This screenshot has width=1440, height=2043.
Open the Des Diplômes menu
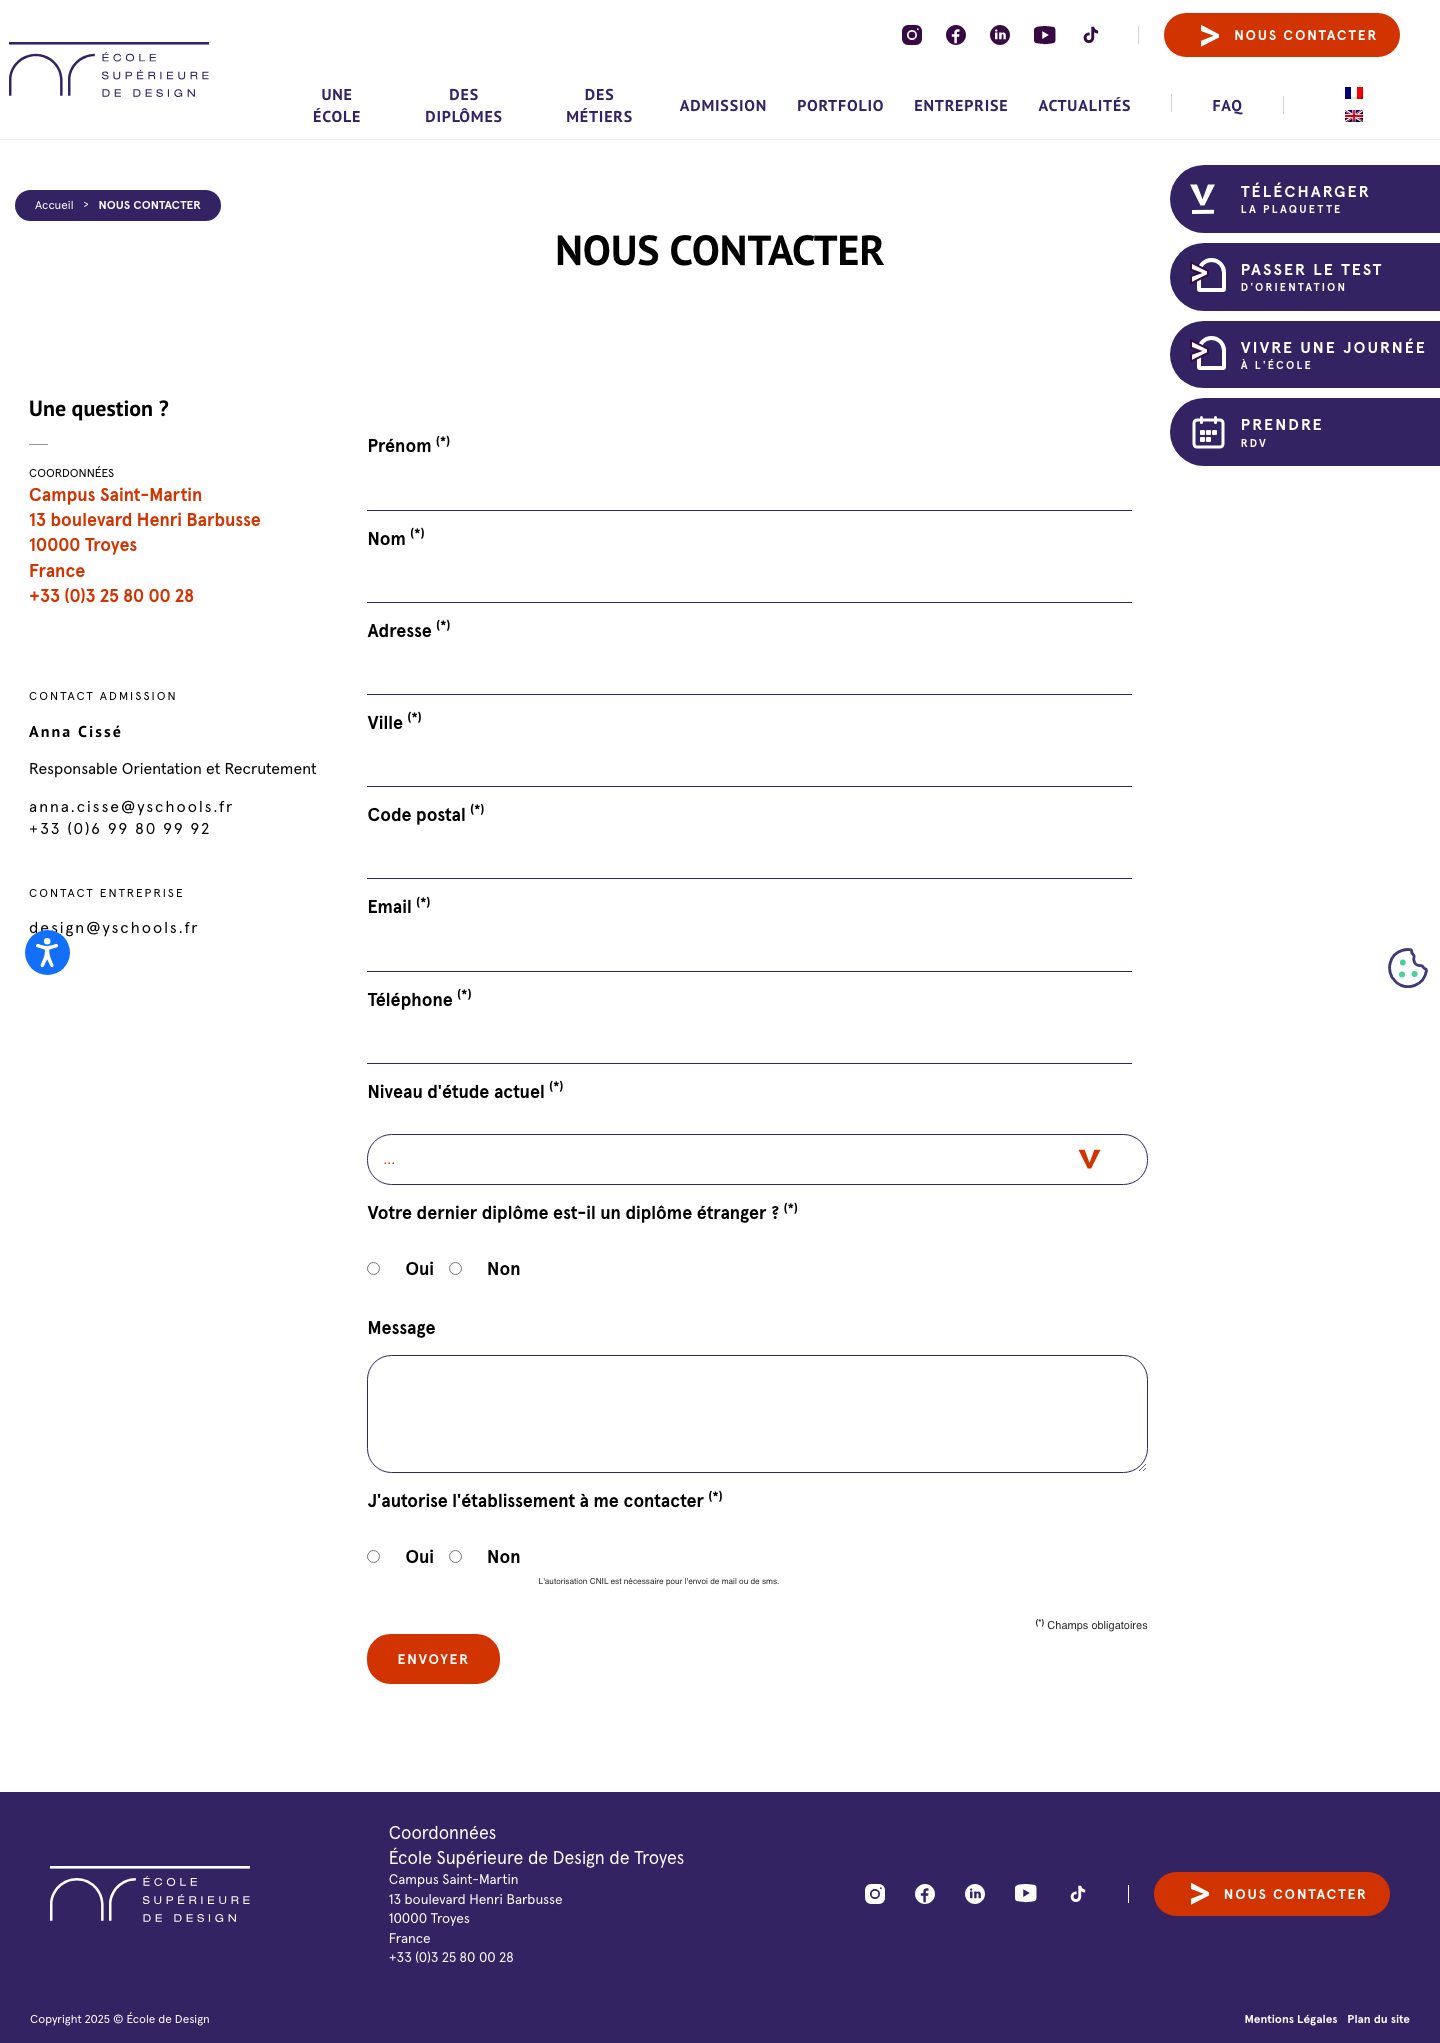463,106
